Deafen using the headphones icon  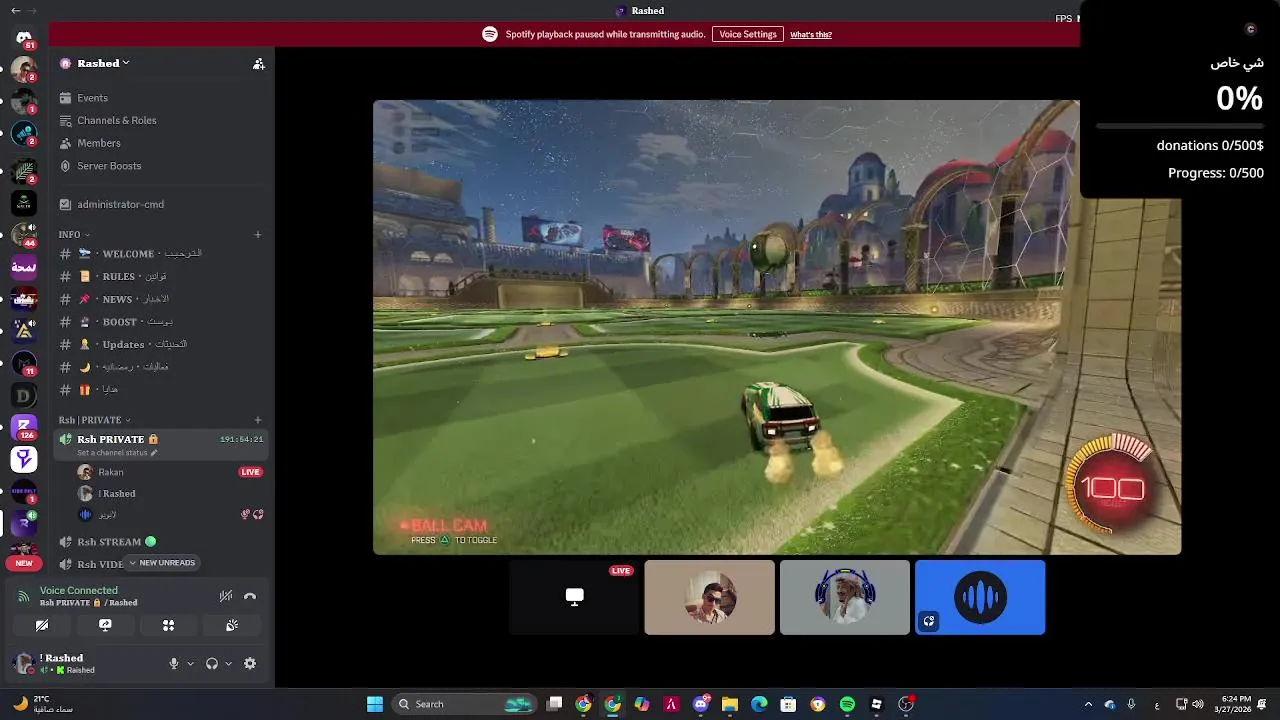tap(212, 663)
